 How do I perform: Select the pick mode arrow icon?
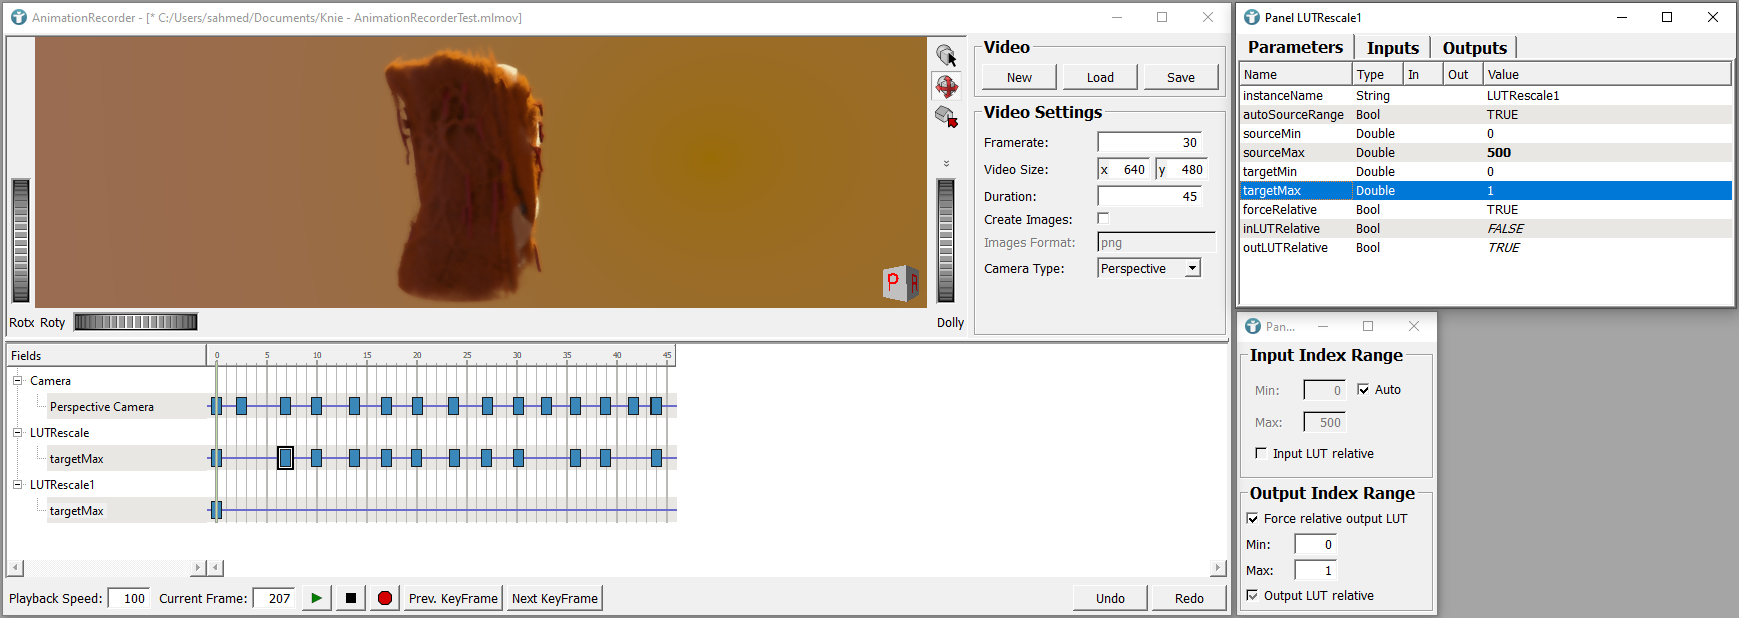pos(946,55)
